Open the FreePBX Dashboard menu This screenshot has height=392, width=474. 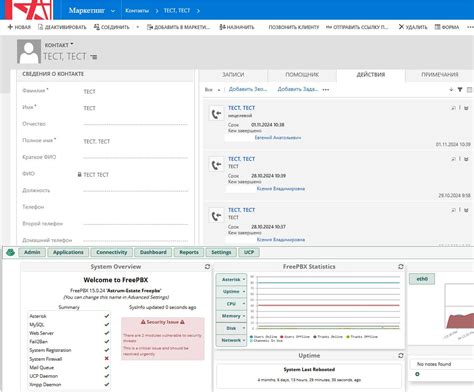coord(153,252)
